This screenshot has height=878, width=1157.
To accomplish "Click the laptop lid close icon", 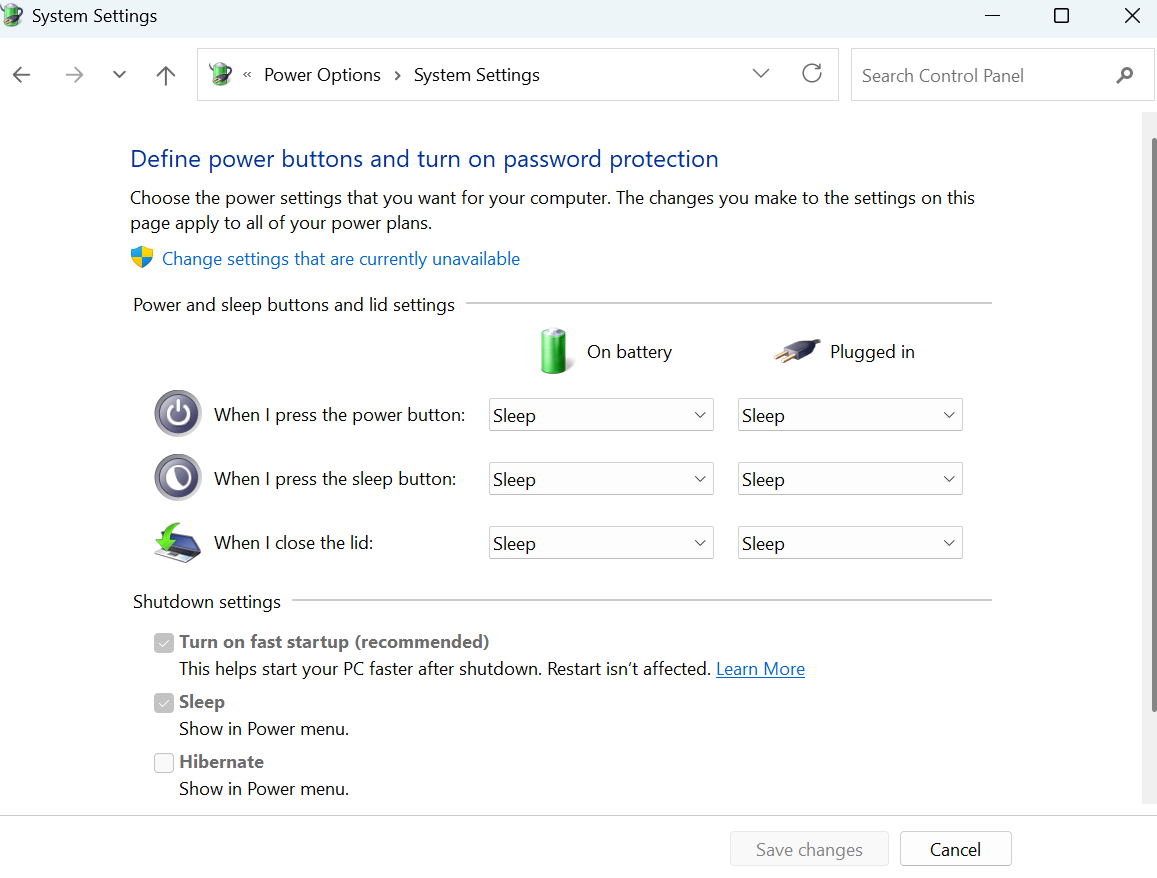I will point(178,542).
